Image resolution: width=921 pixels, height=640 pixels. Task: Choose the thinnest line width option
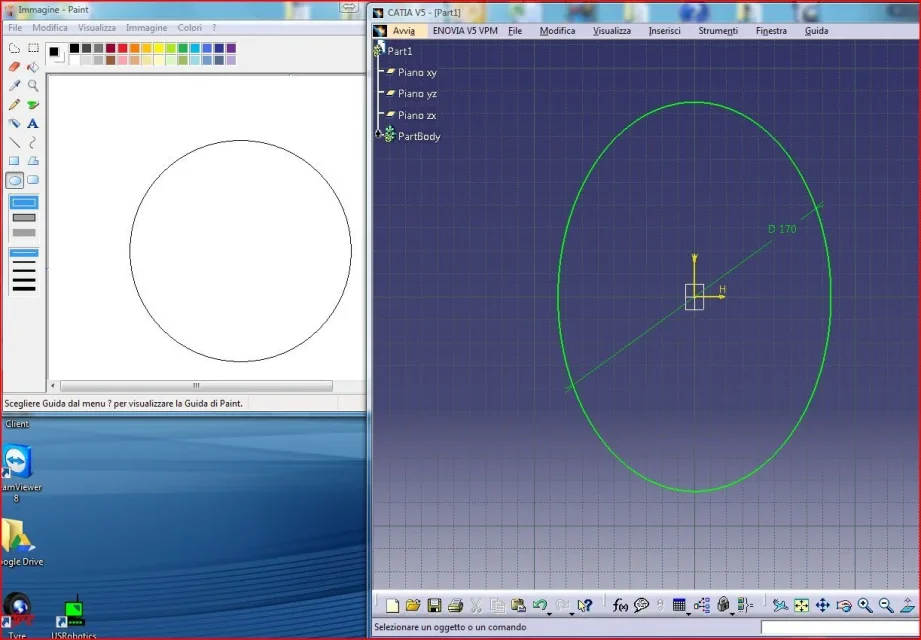(24, 253)
